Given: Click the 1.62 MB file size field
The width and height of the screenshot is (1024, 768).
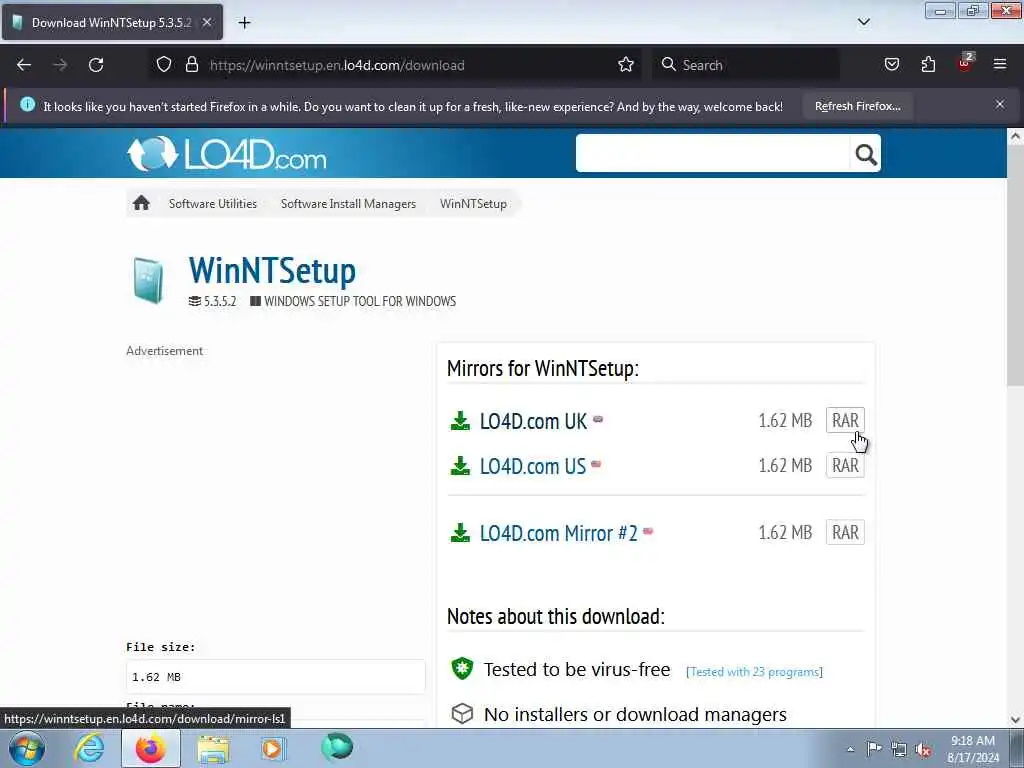Looking at the screenshot, I should coord(276,677).
